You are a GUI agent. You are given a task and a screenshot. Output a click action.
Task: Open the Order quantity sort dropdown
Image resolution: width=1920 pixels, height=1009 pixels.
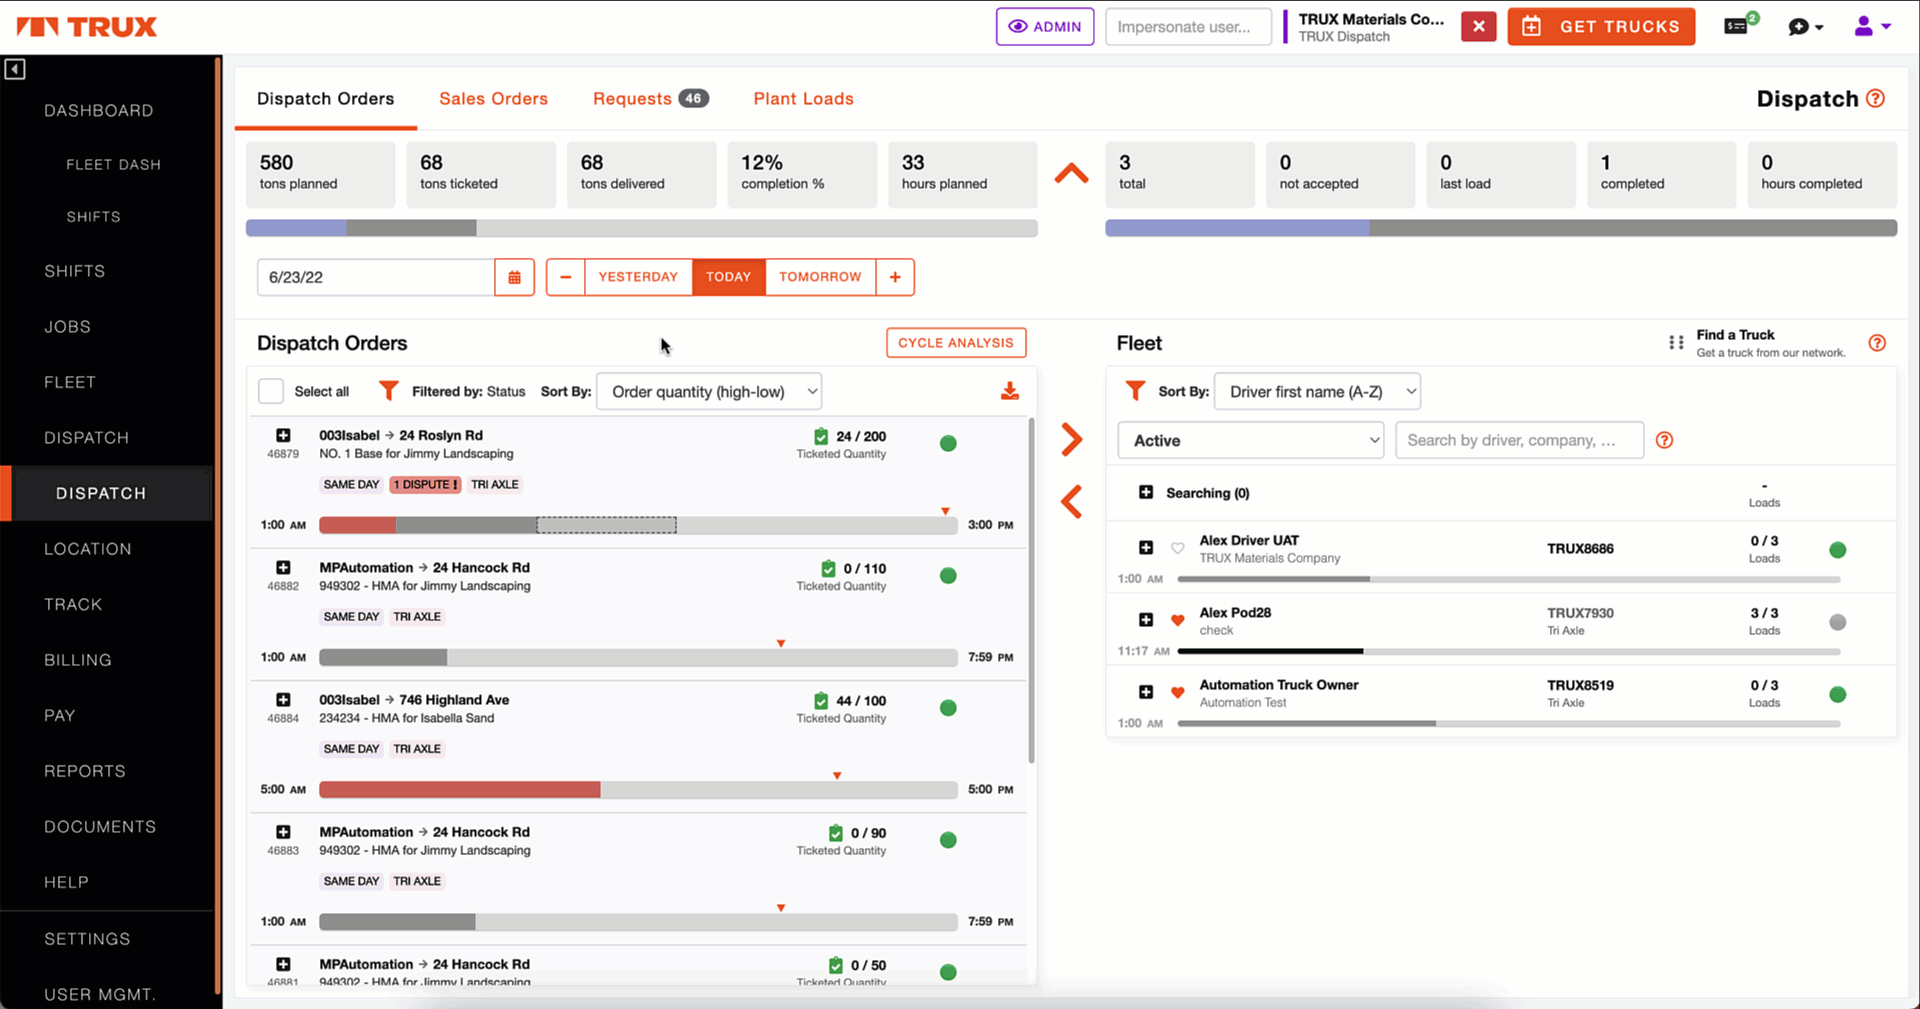coord(709,392)
